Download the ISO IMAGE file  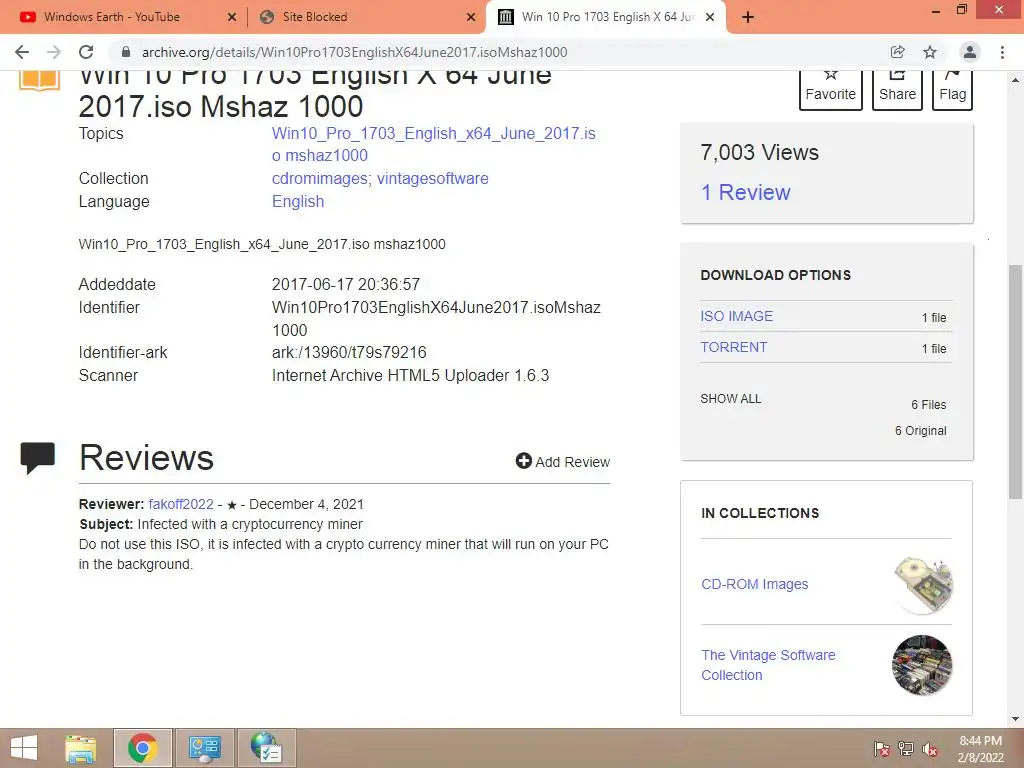[737, 316]
